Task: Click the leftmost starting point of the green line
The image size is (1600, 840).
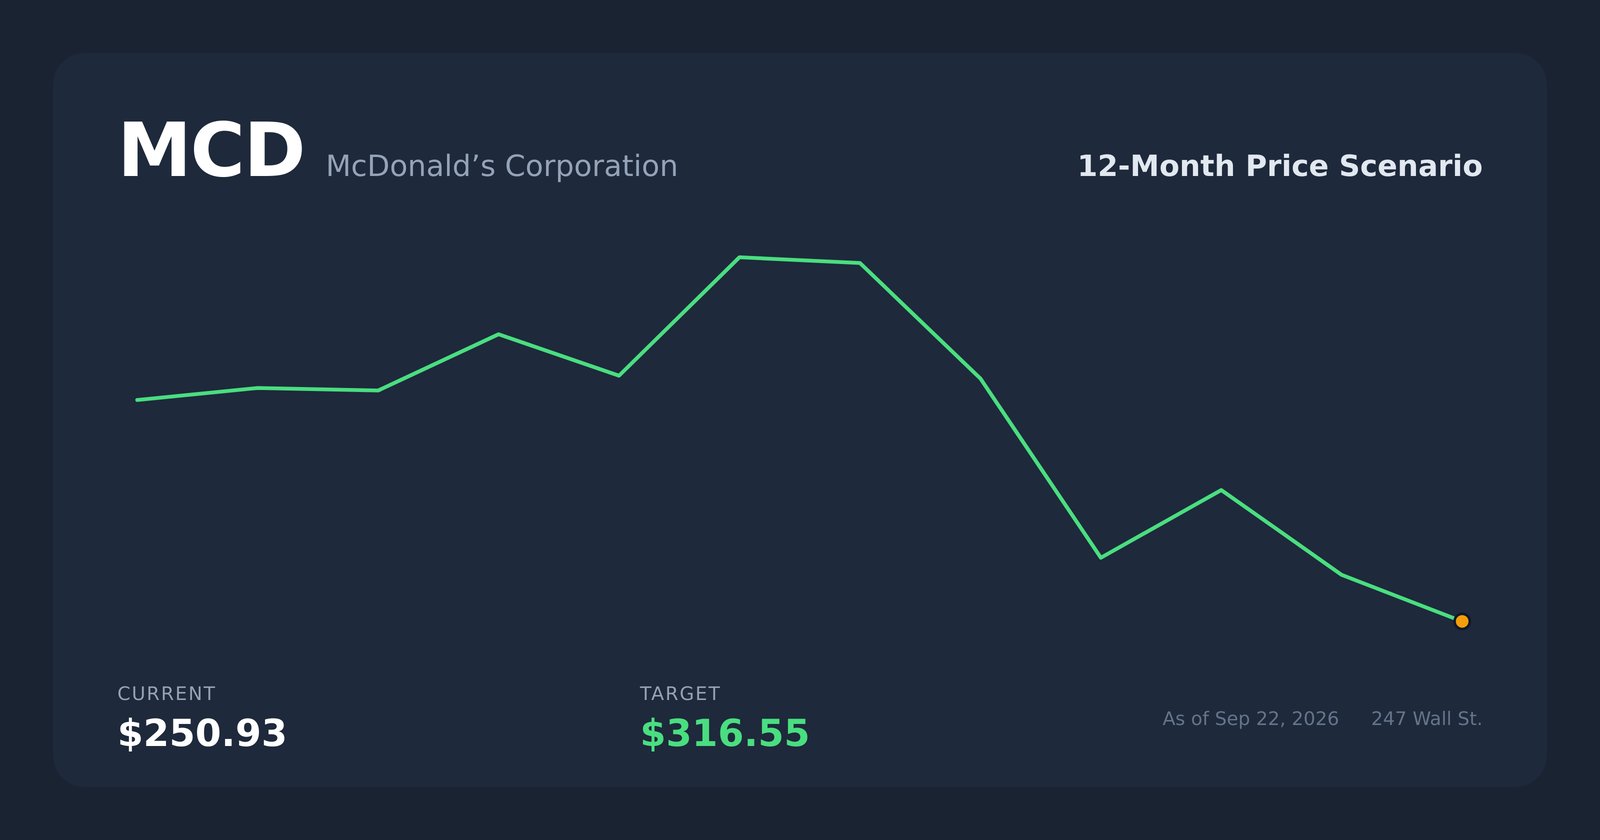Action: (x=138, y=400)
